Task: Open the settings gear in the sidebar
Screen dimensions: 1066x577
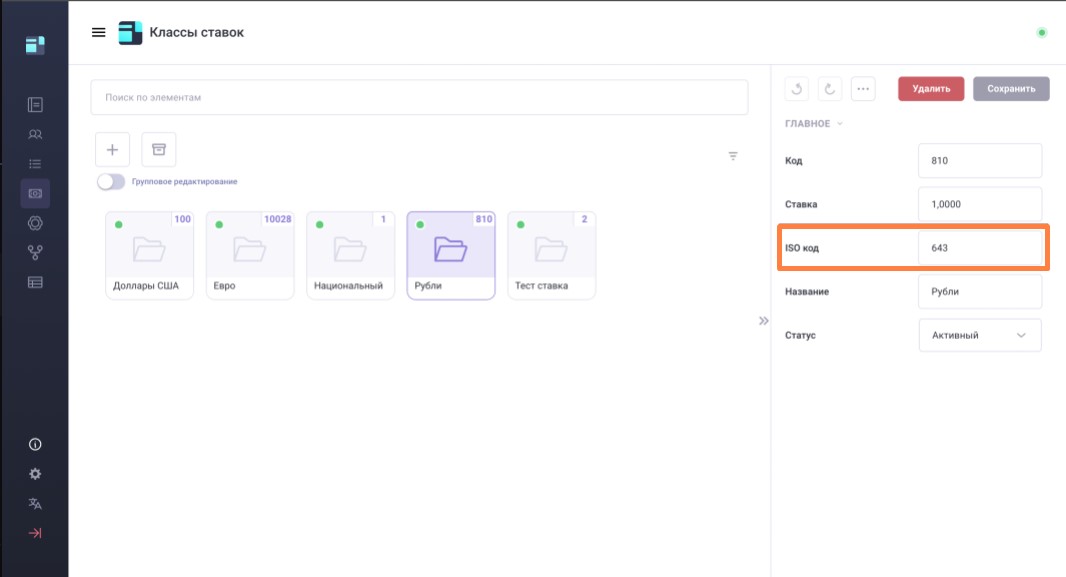Action: (x=35, y=474)
